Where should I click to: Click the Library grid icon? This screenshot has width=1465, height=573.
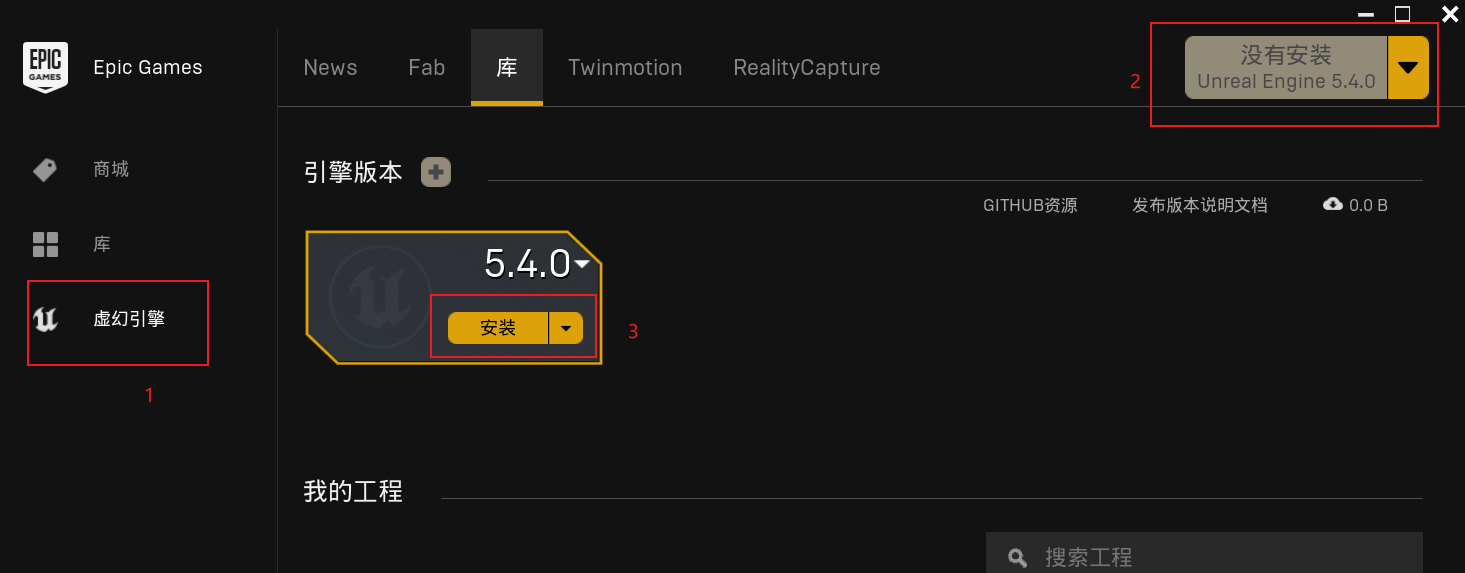[45, 244]
